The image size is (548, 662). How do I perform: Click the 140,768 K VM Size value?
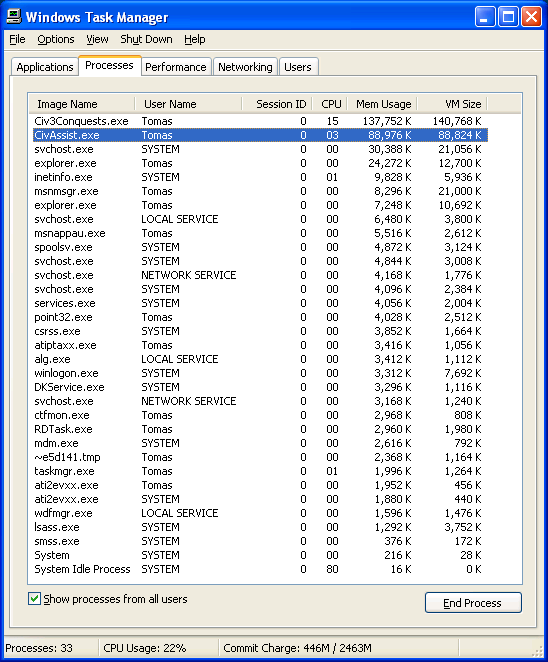point(457,121)
